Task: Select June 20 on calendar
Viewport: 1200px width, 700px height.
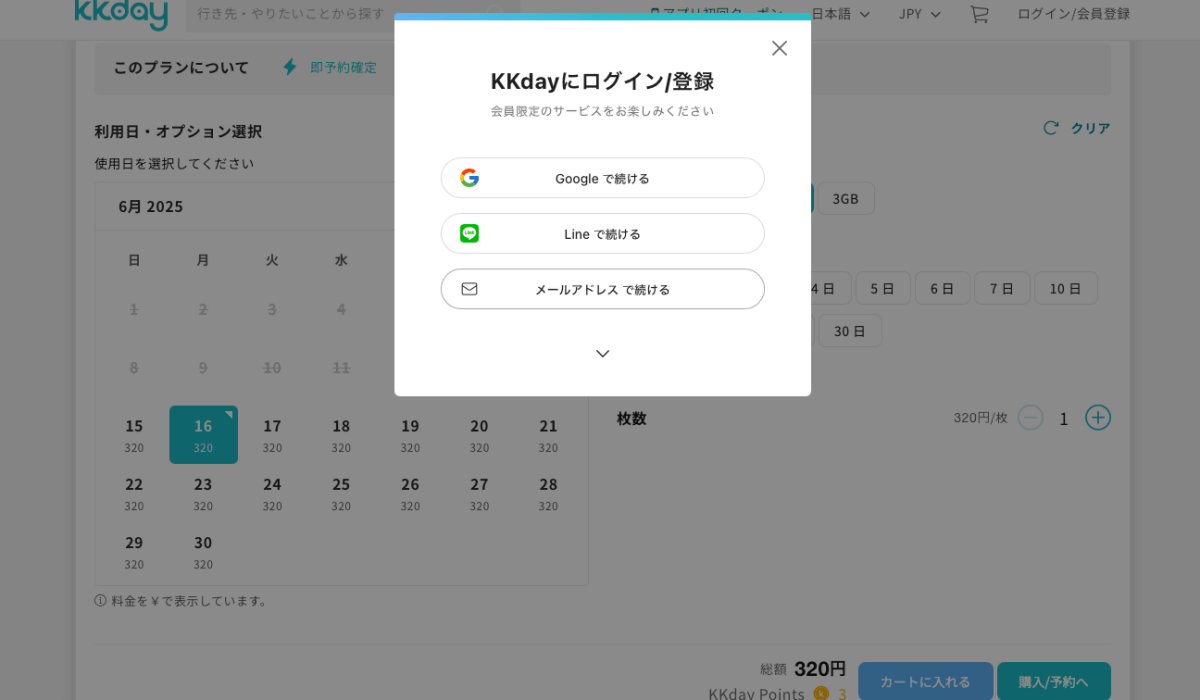Action: tap(479, 435)
